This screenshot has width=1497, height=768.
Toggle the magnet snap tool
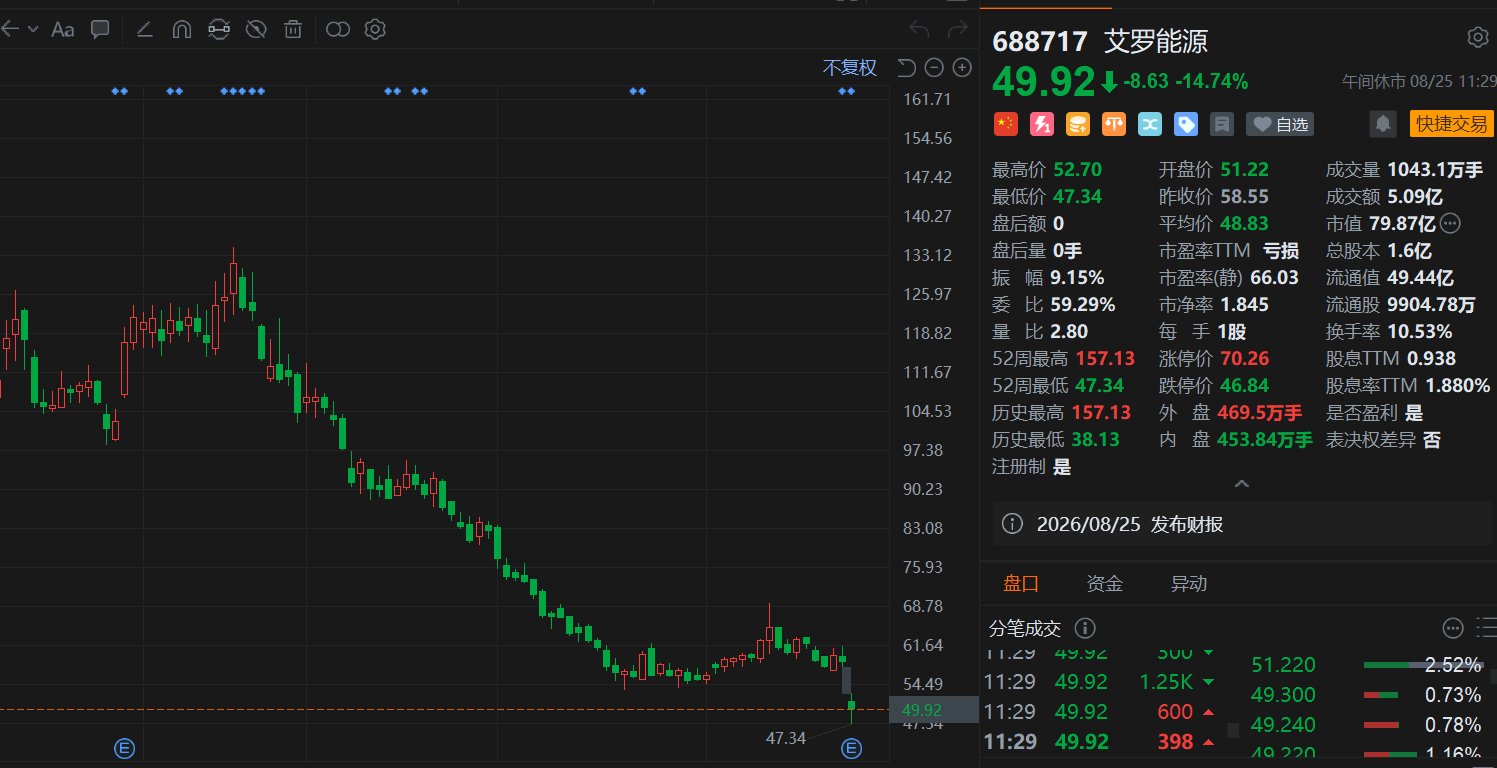point(181,29)
